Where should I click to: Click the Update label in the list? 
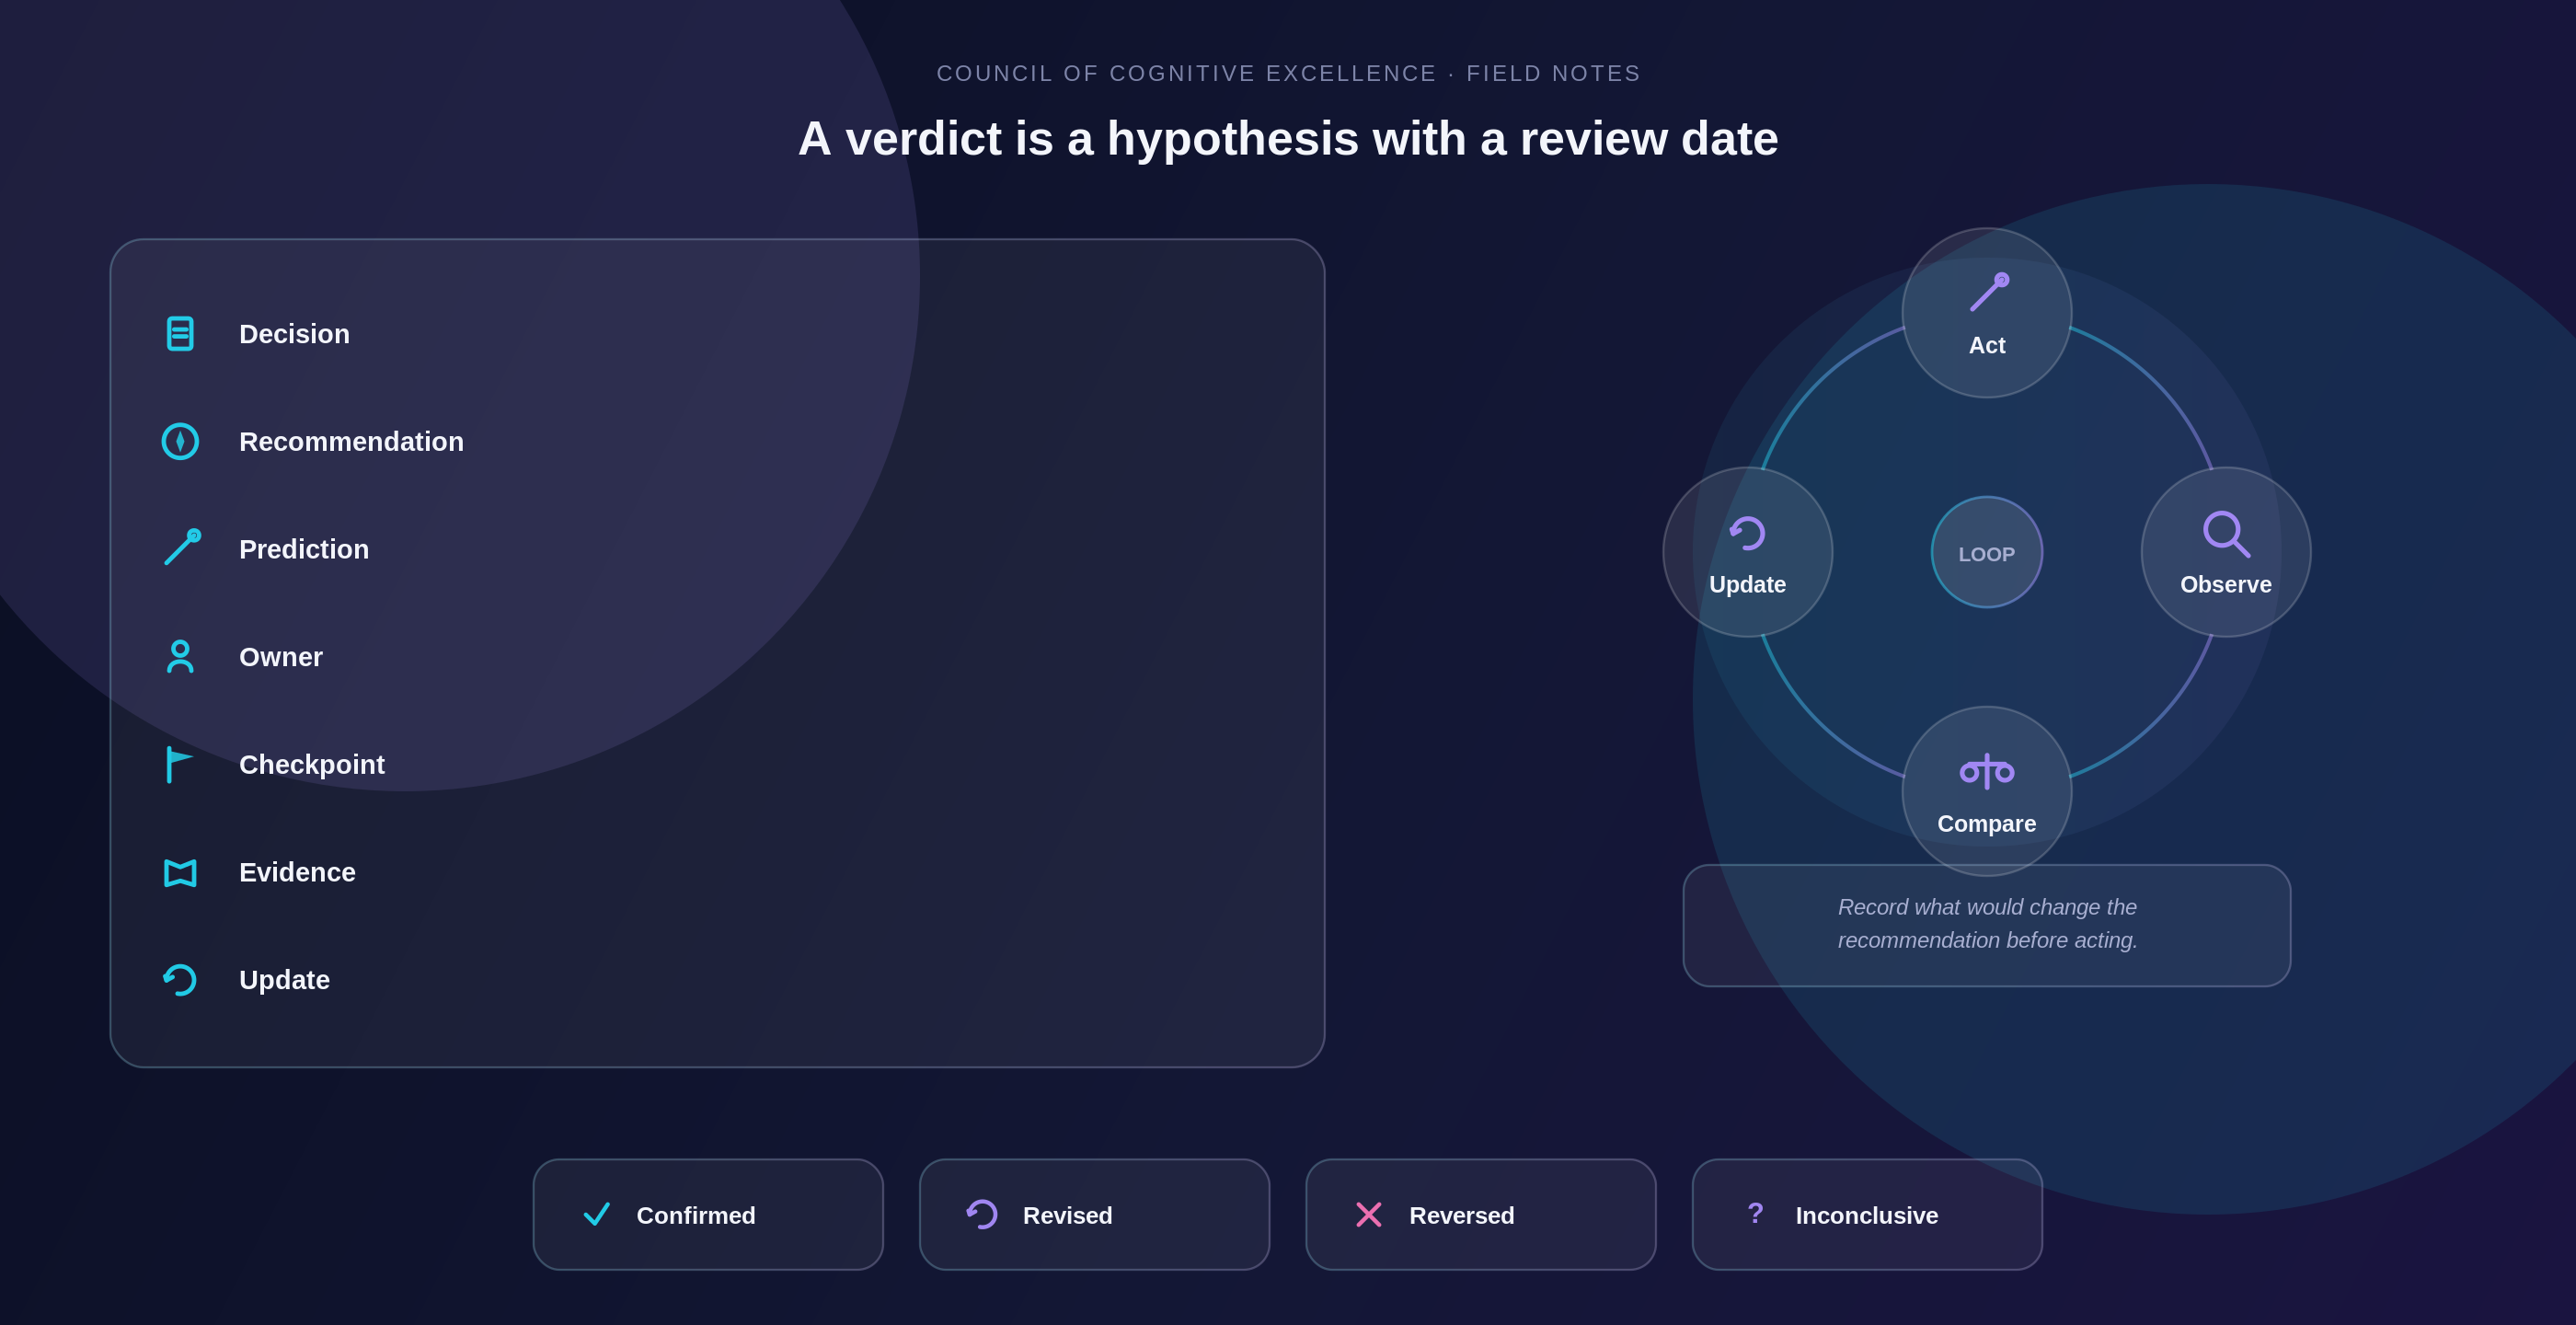coord(284,980)
